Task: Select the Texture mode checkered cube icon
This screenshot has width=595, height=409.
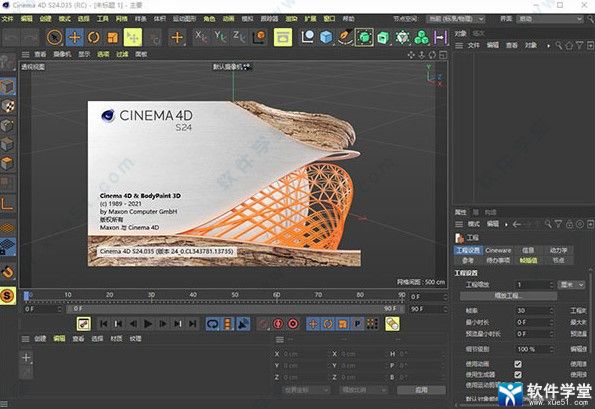Action: tap(8, 106)
